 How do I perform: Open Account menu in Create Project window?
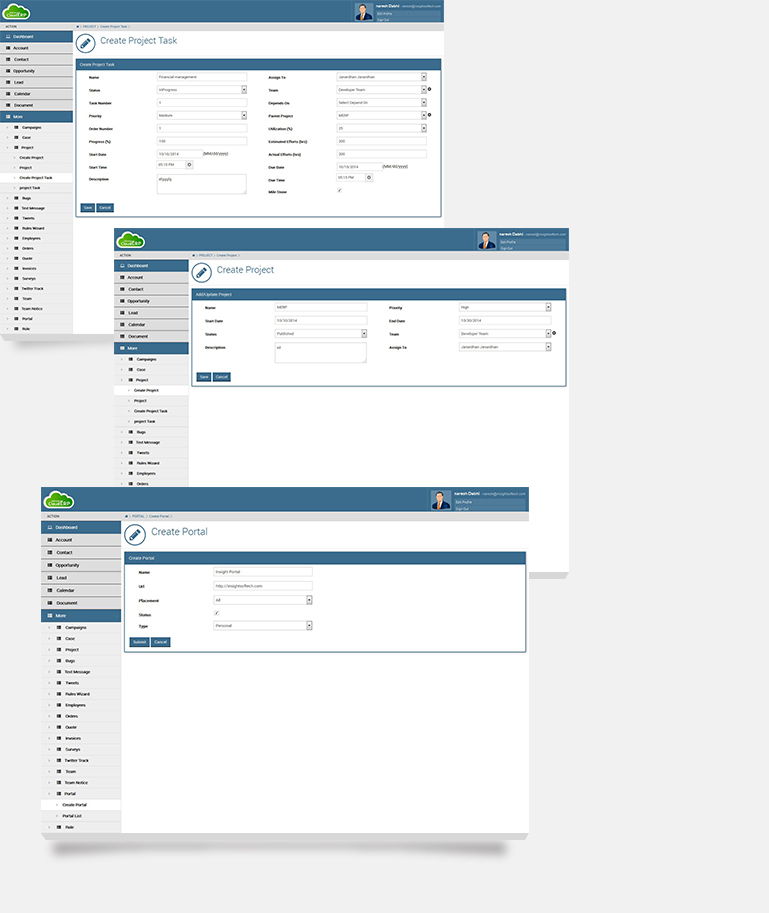151,277
